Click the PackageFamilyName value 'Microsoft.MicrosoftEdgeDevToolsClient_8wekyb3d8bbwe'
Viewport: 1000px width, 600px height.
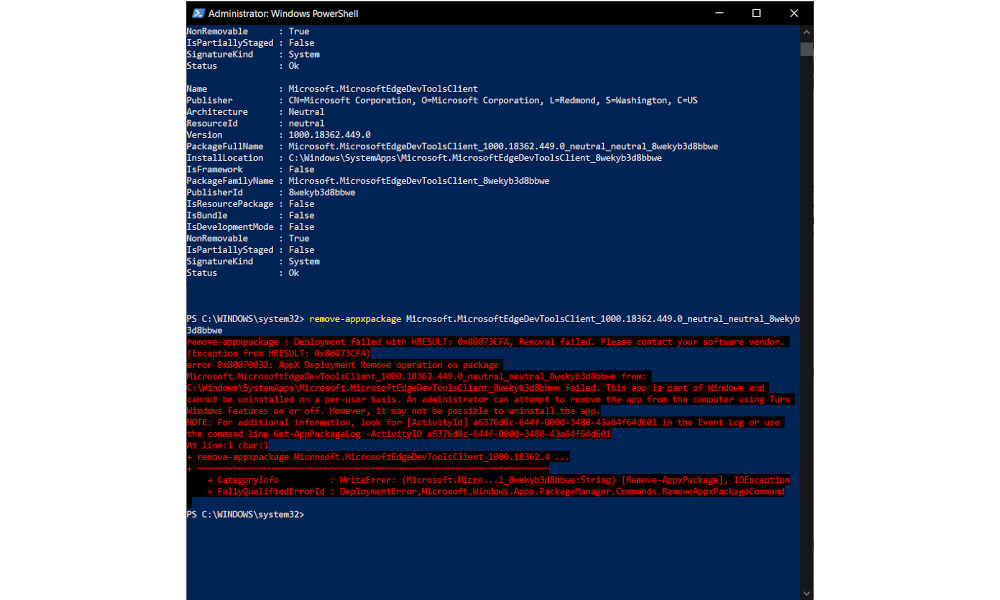(418, 180)
